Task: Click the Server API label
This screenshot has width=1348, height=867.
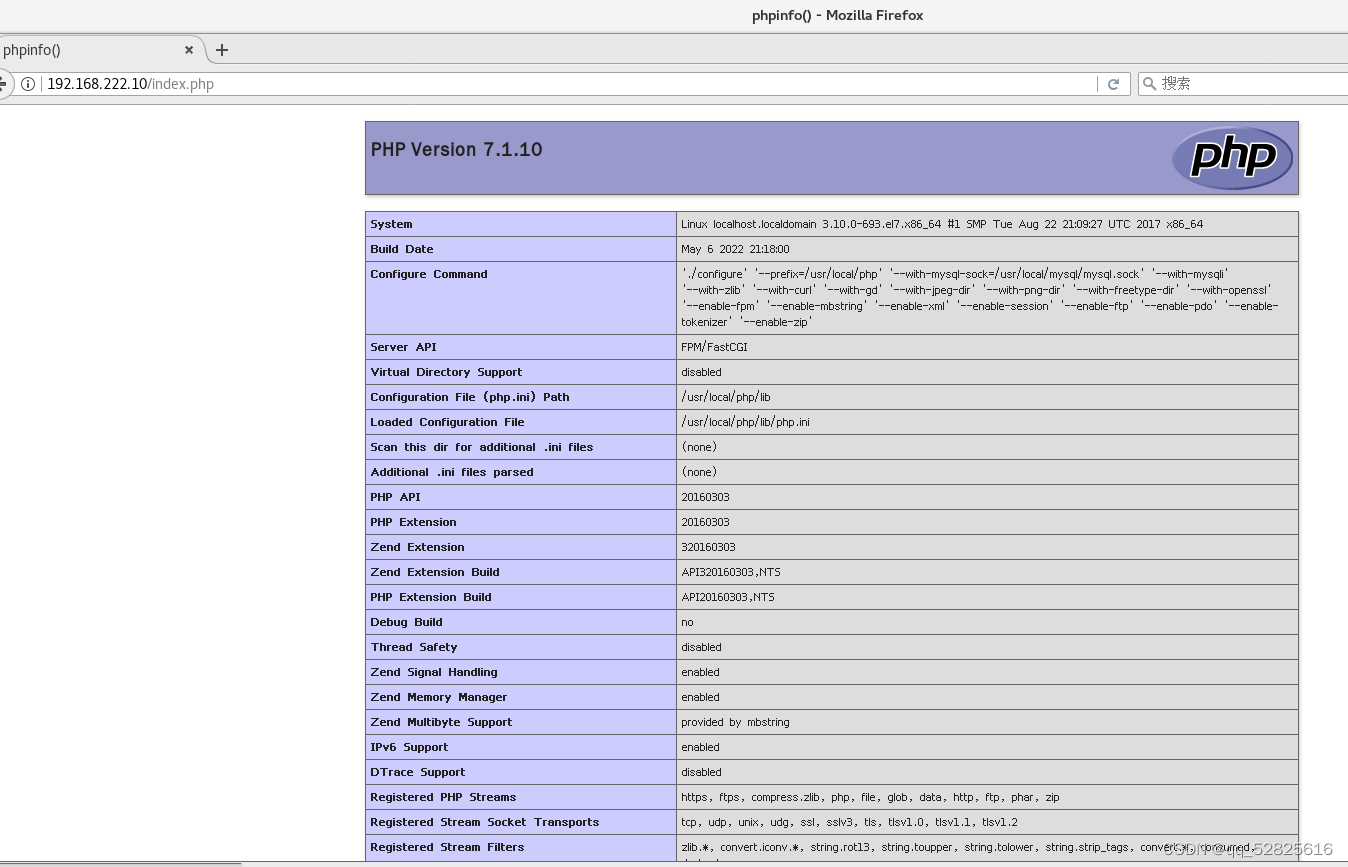Action: (x=403, y=347)
